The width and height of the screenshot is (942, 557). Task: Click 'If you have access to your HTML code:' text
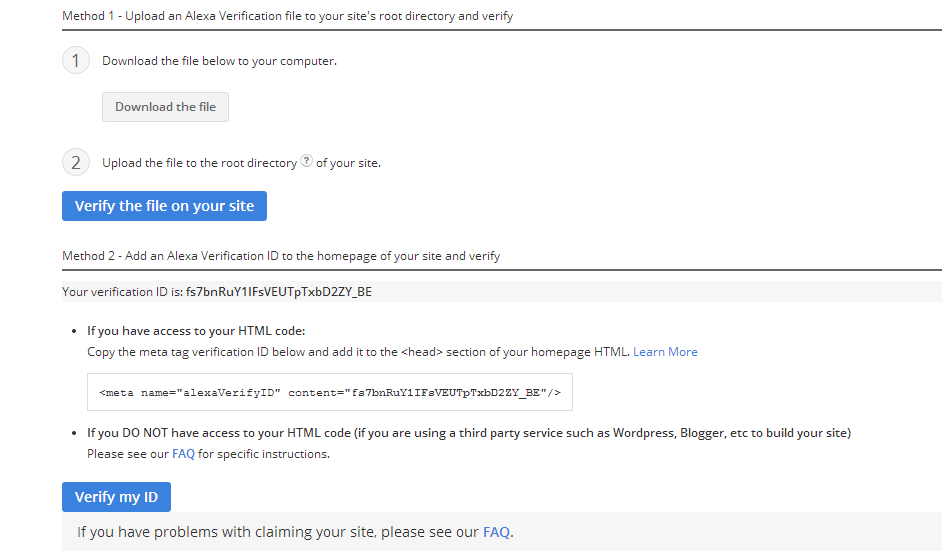coord(196,331)
